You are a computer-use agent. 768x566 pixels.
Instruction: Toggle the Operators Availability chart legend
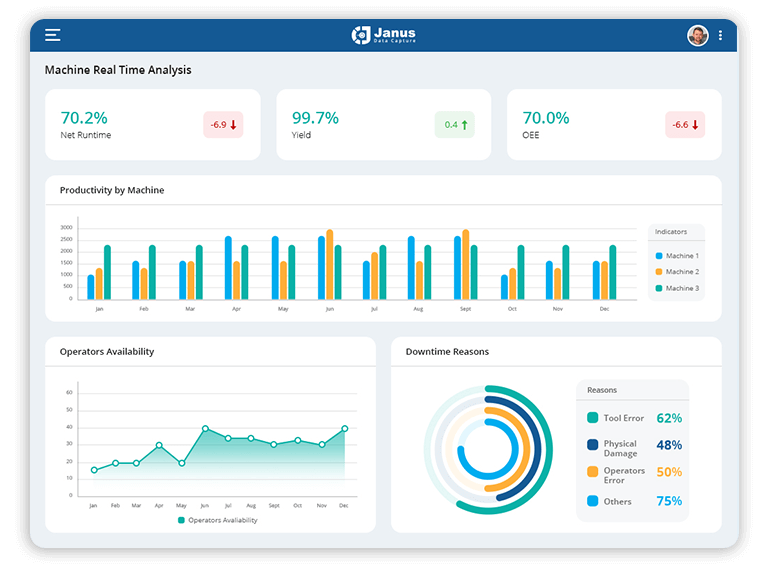click(x=217, y=520)
